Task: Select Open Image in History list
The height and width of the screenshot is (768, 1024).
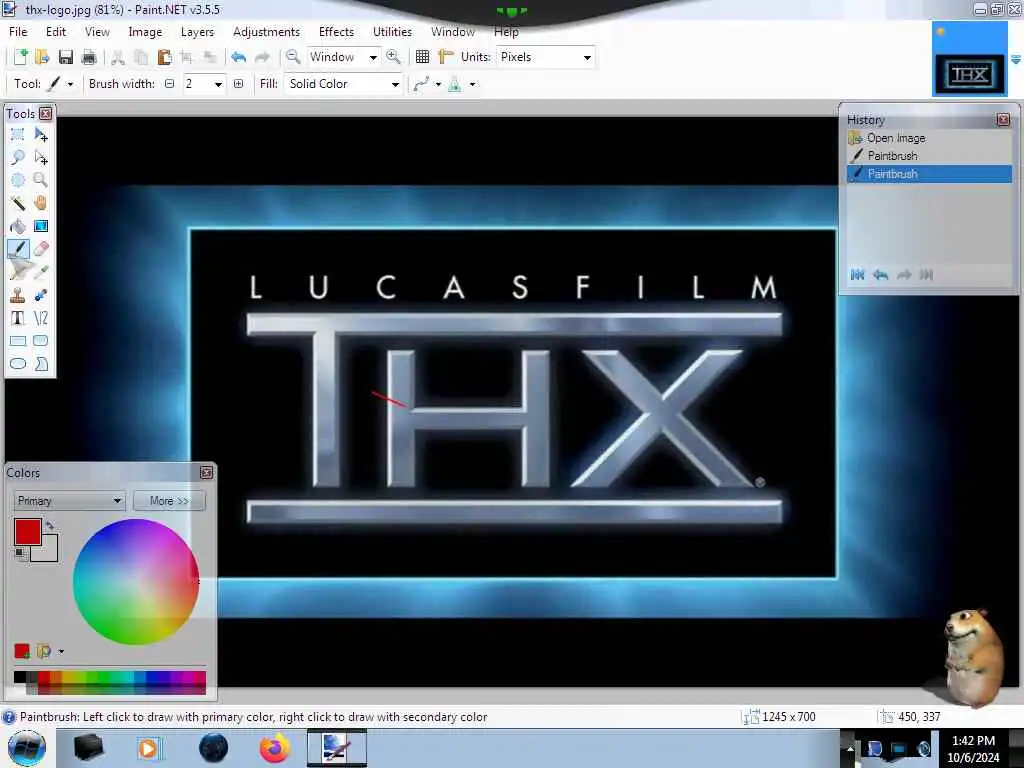Action: coord(929,138)
